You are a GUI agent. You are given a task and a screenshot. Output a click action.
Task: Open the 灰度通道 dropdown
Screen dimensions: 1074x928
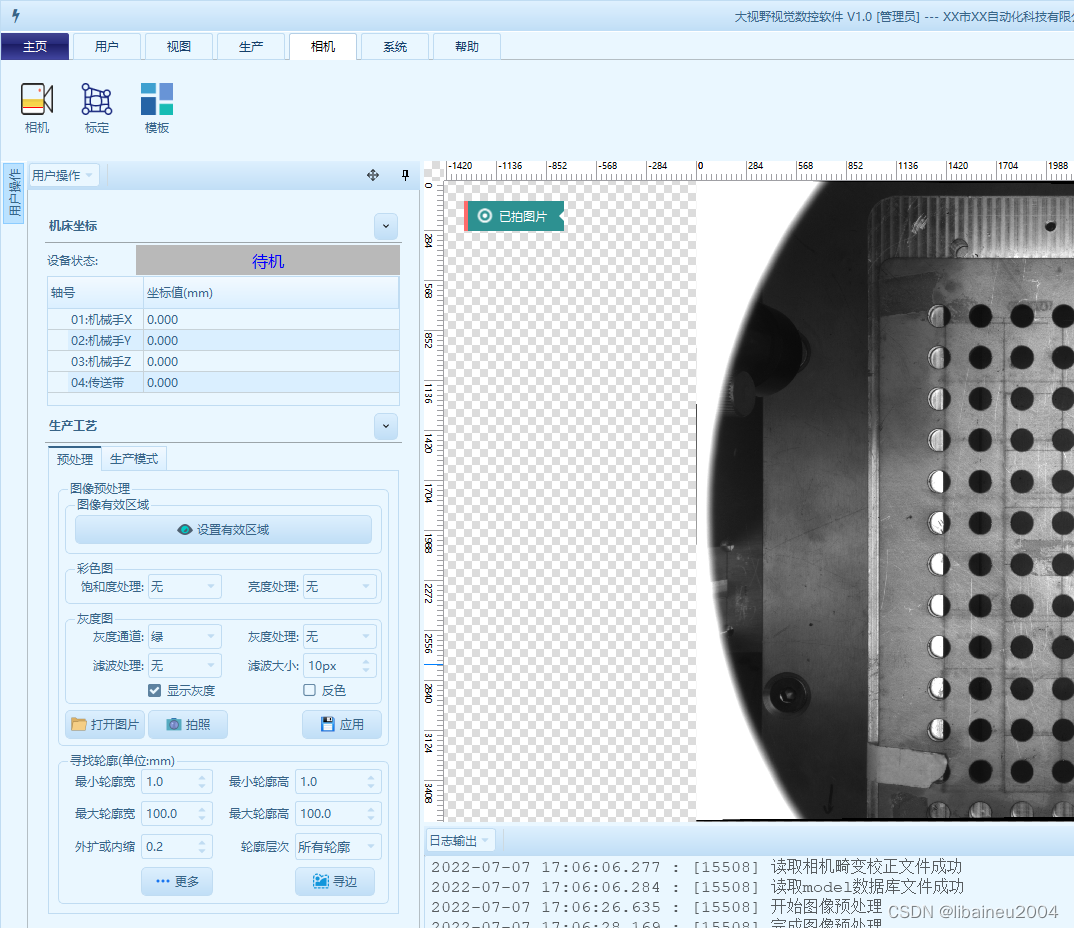184,636
